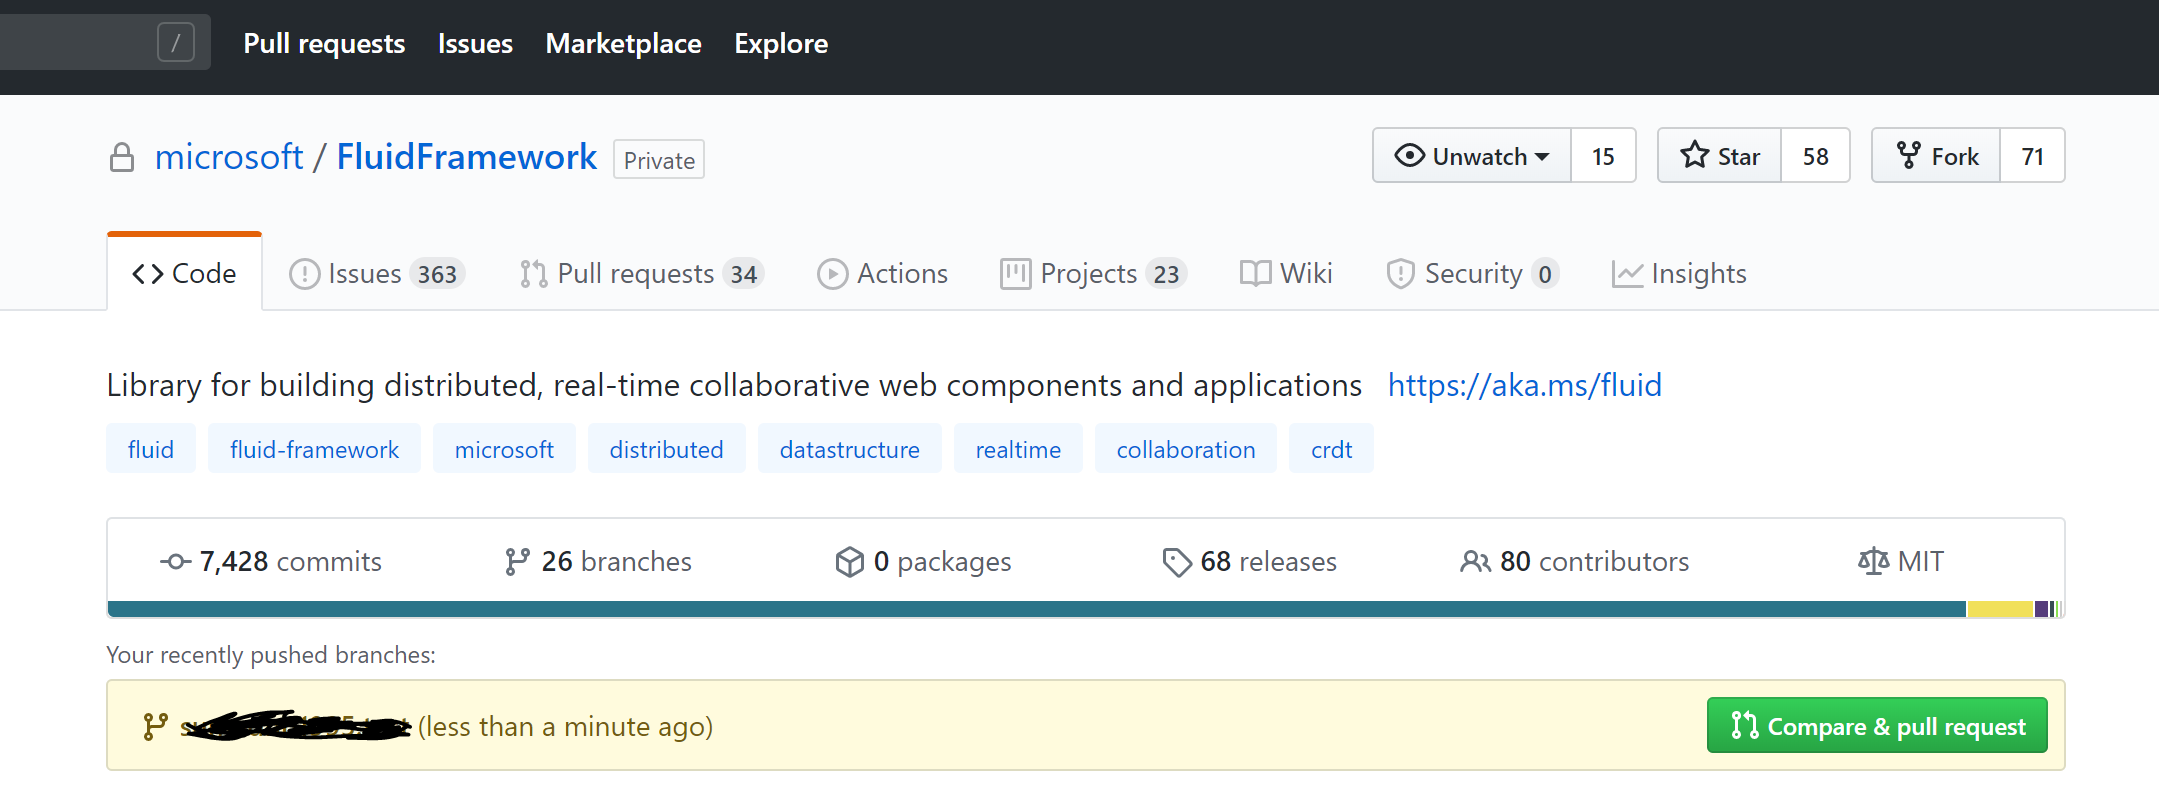Click the MIT license scale icon
The height and width of the screenshot is (795, 2159).
tap(1873, 562)
